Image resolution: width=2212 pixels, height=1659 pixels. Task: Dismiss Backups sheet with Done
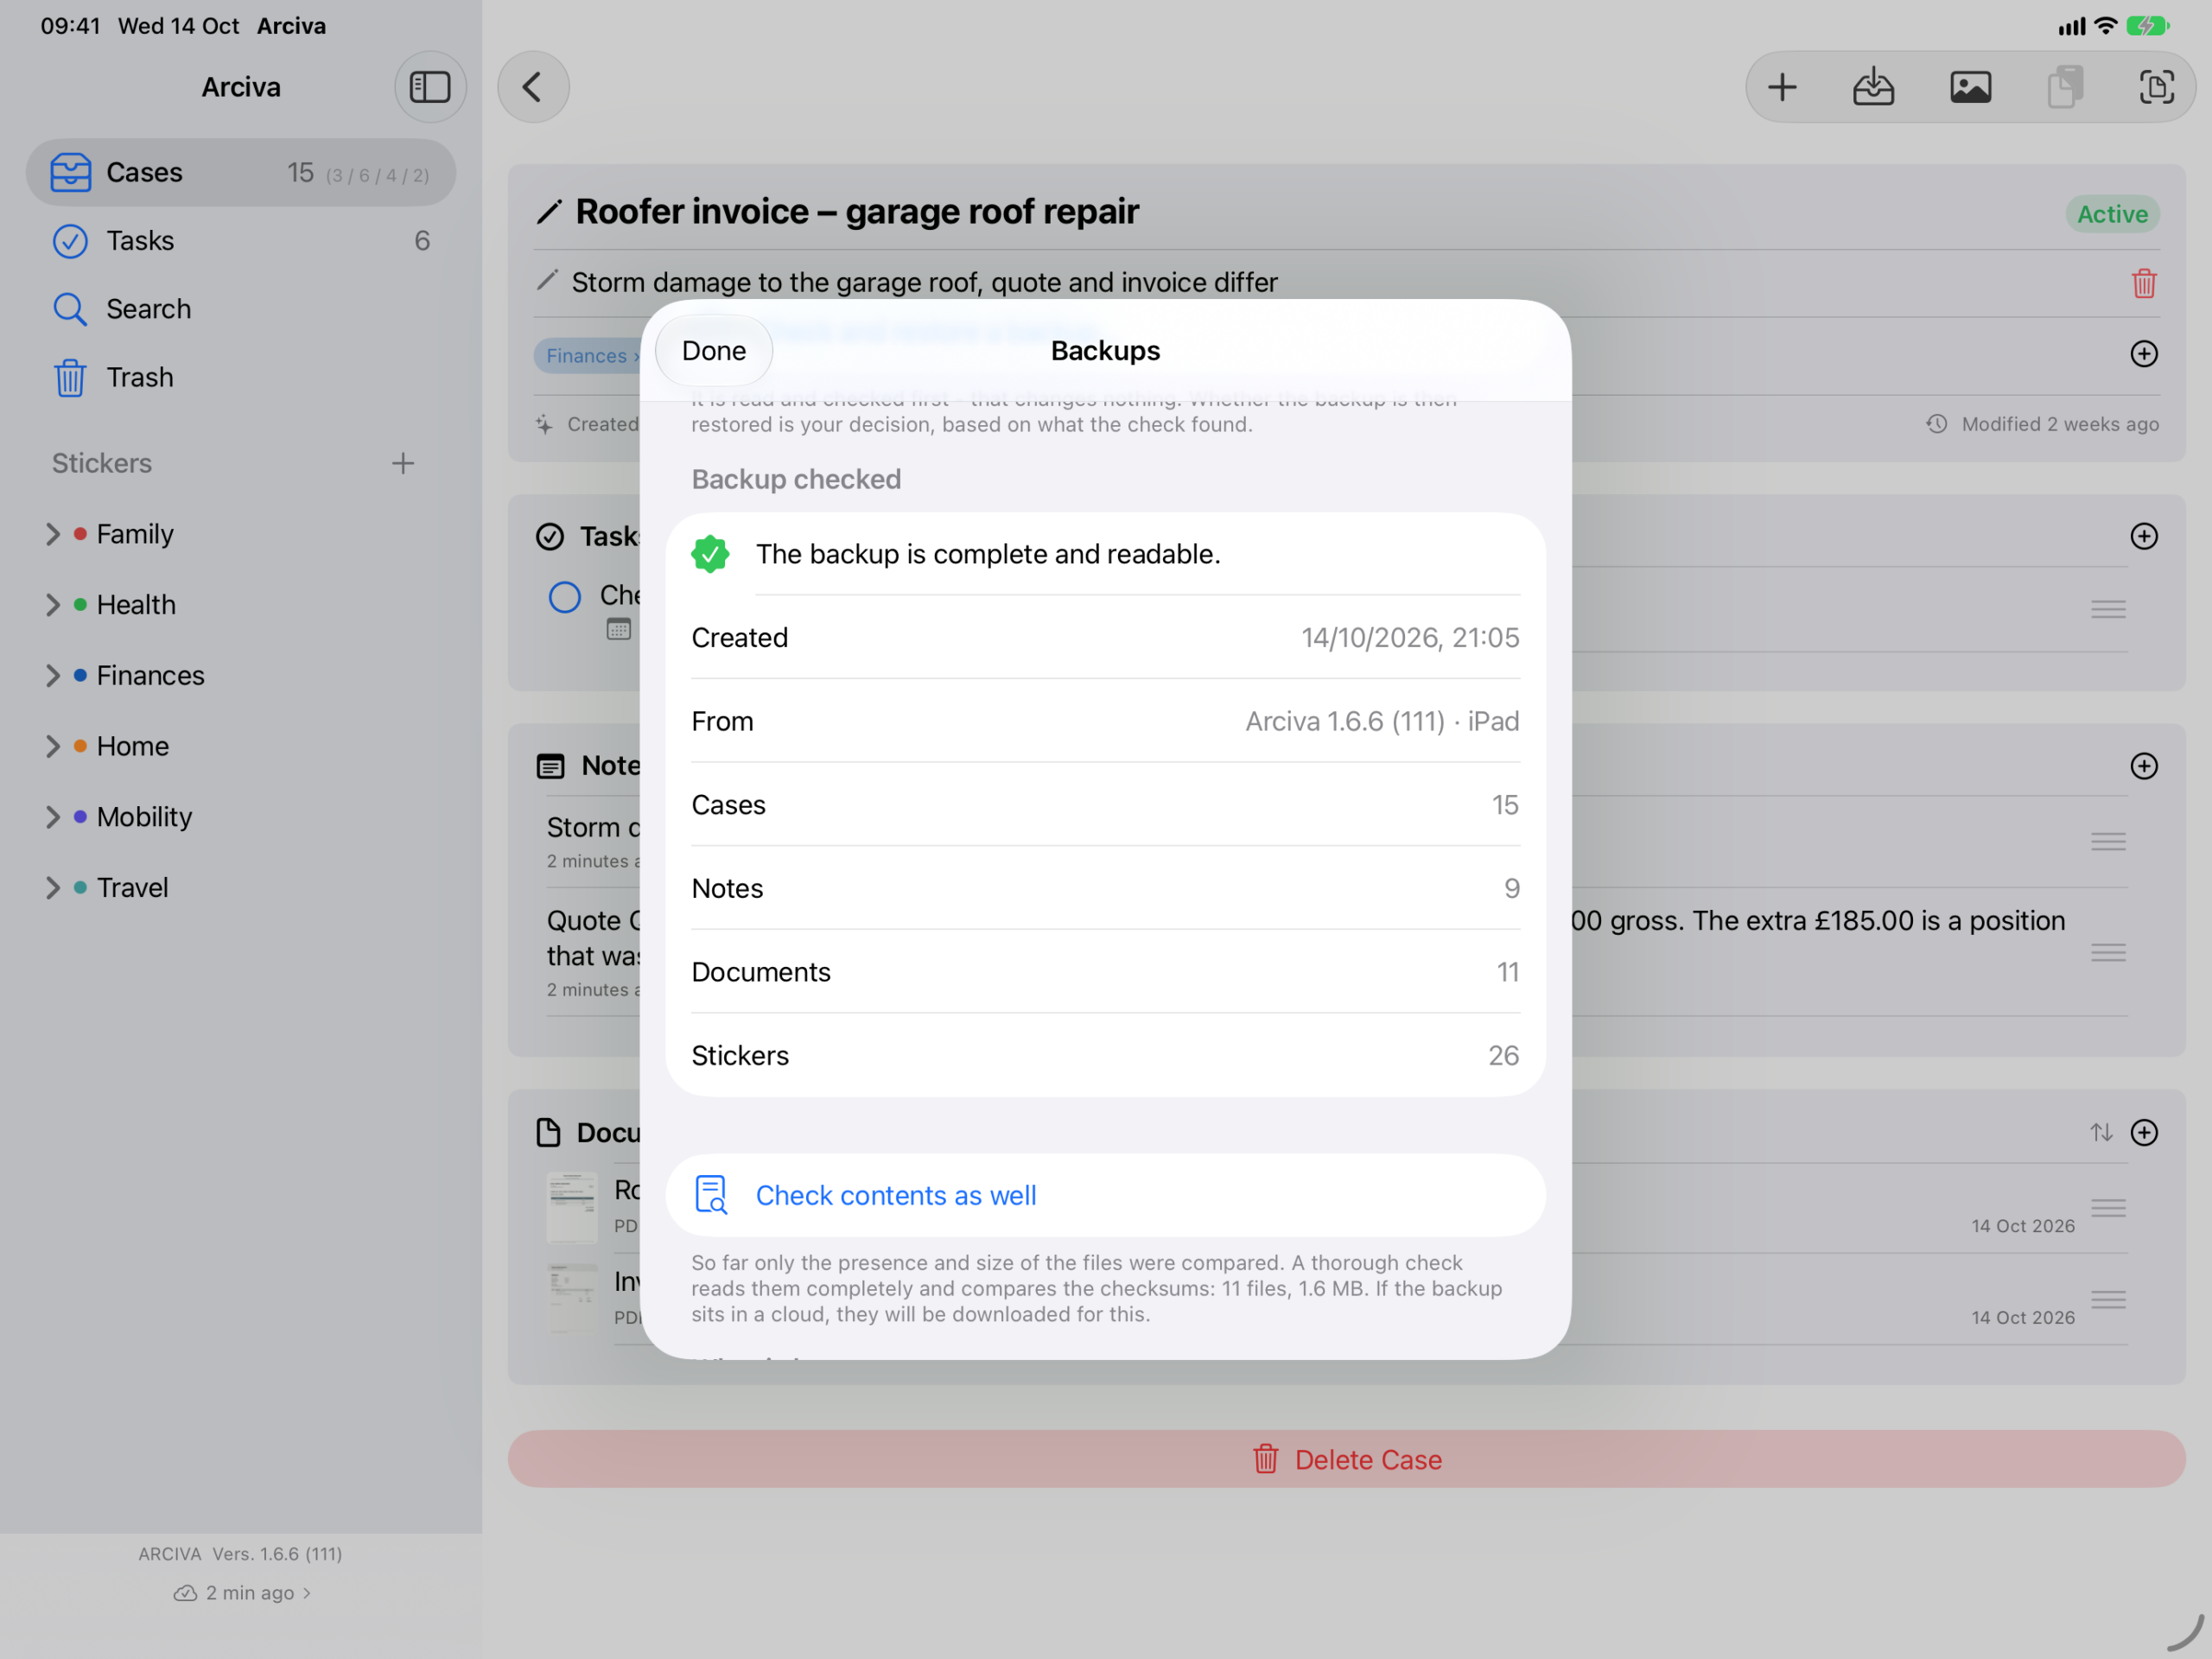[714, 351]
